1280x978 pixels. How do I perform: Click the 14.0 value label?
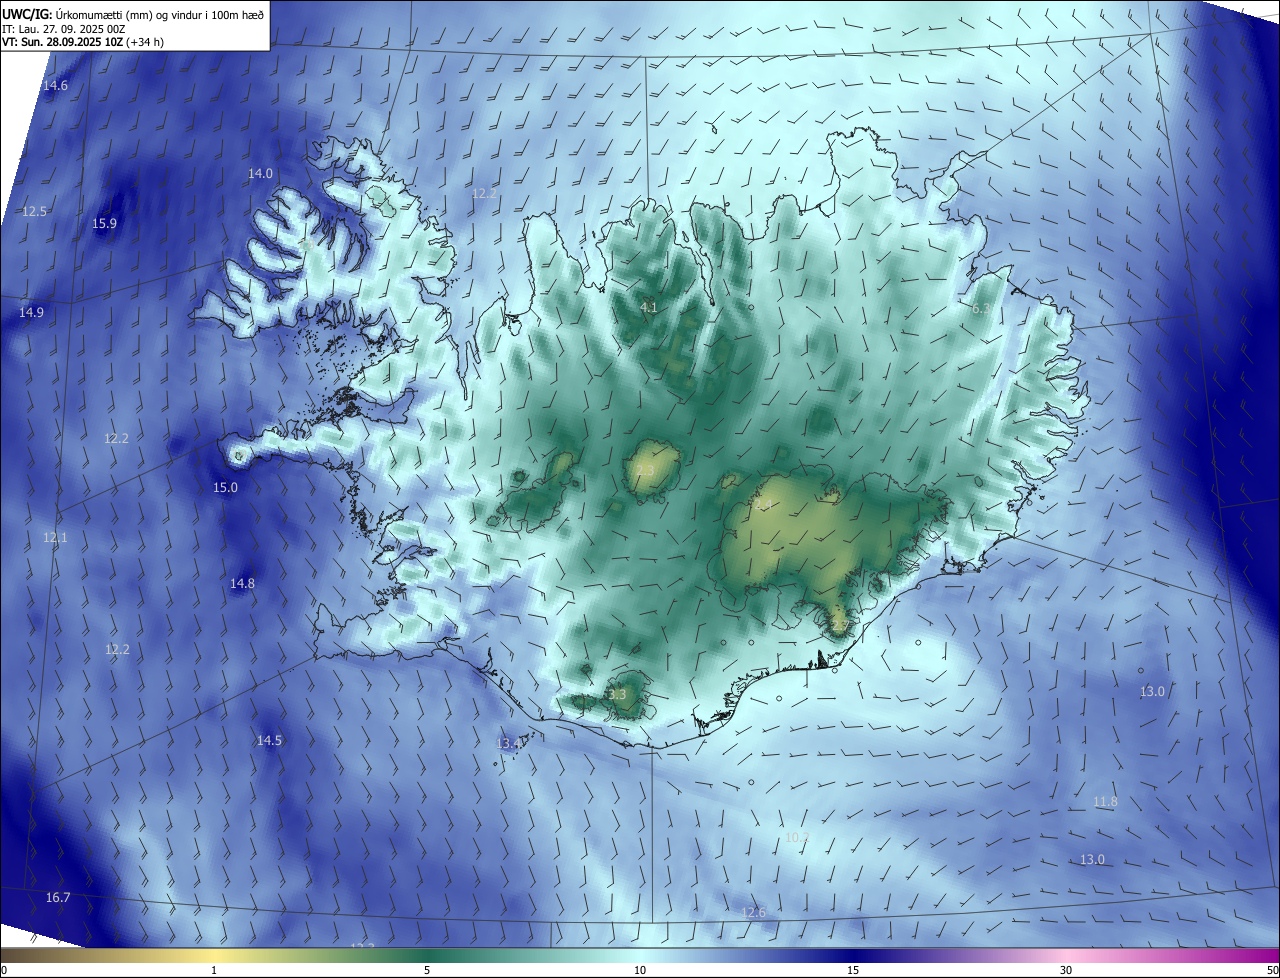[x=260, y=173]
